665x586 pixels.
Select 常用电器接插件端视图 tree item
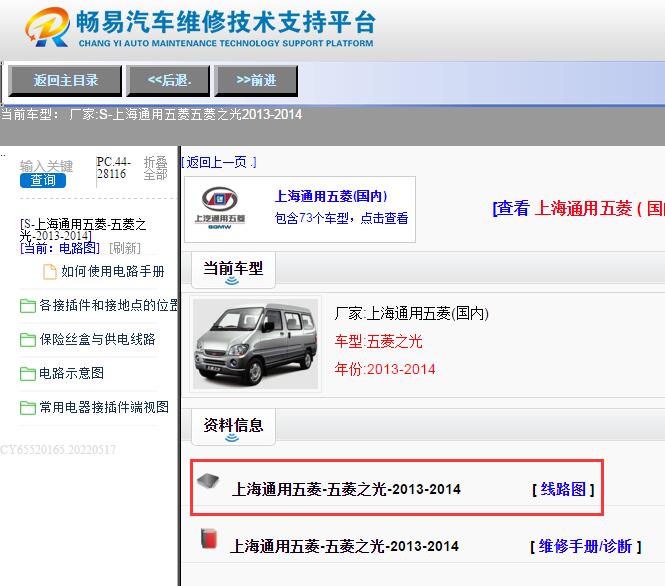(104, 407)
